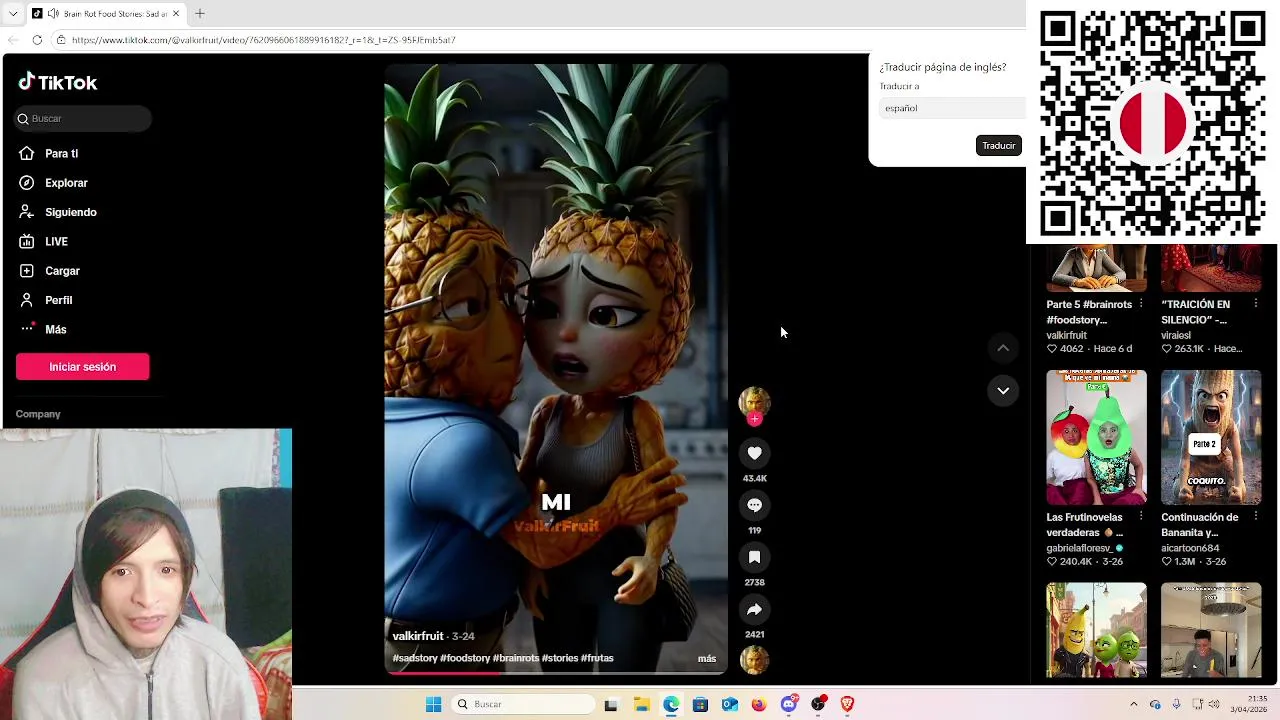Open the Las Frutinovelas verdaderas video thumbnail
Image resolution: width=1280 pixels, height=720 pixels.
[1096, 437]
